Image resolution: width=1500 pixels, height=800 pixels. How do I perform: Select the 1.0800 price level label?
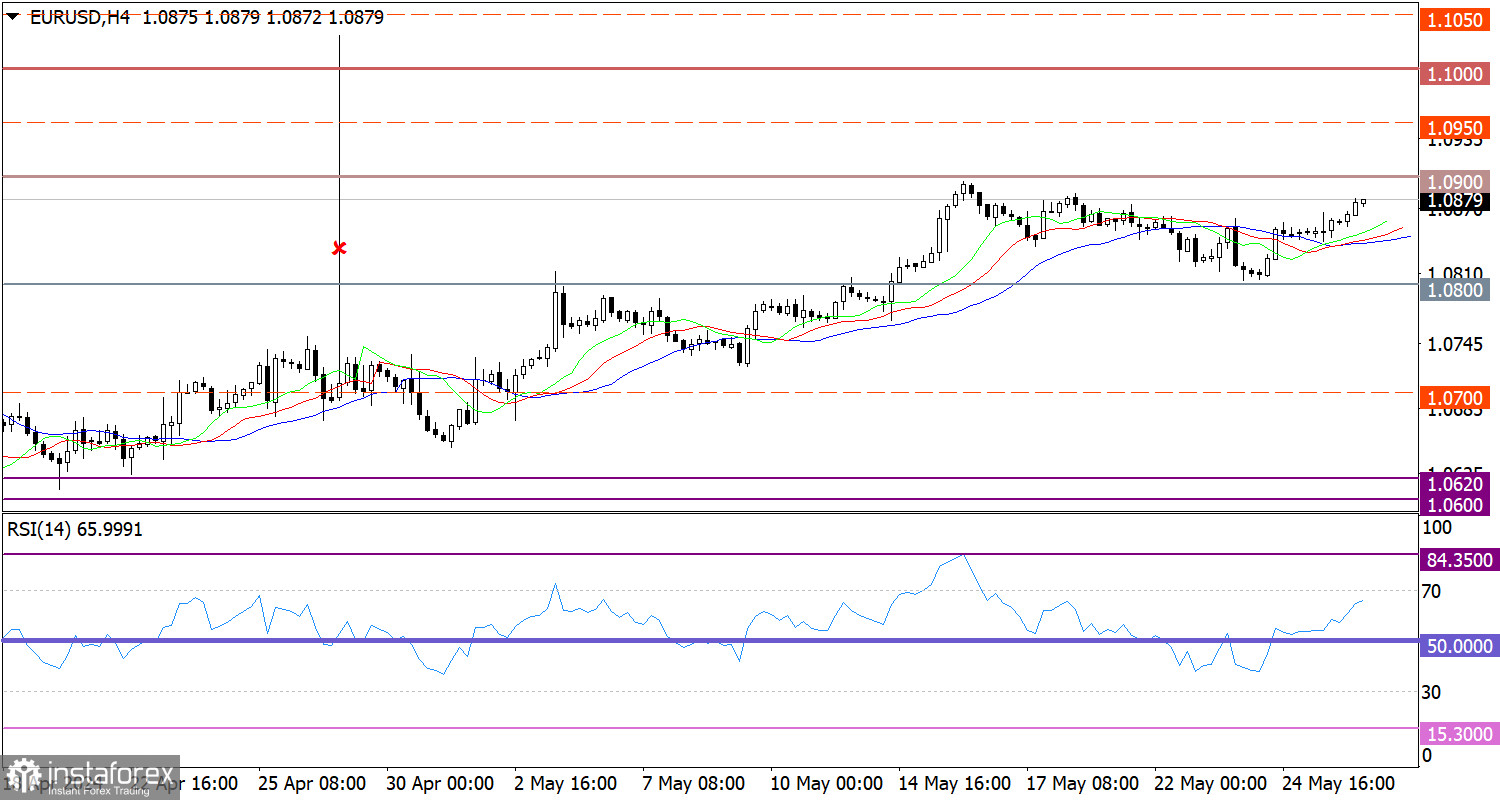click(x=1454, y=290)
